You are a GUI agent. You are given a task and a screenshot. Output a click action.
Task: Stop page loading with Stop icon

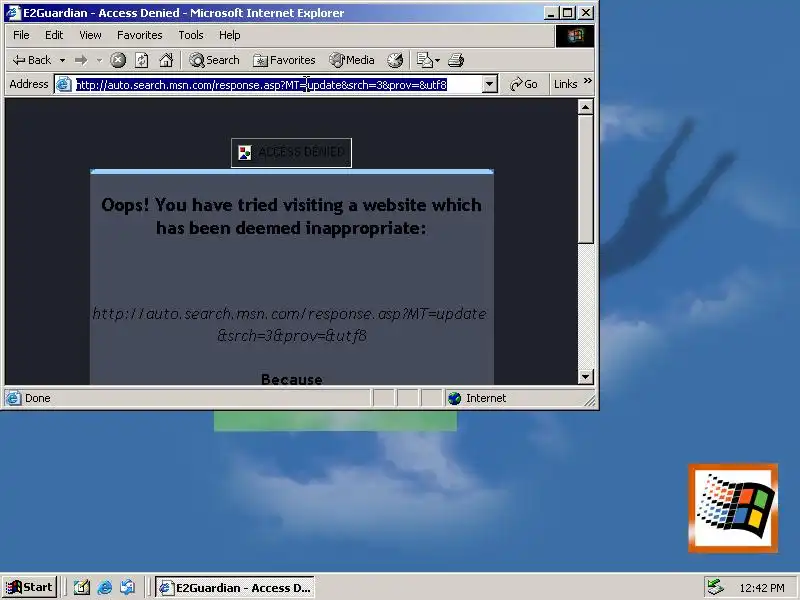coord(118,60)
